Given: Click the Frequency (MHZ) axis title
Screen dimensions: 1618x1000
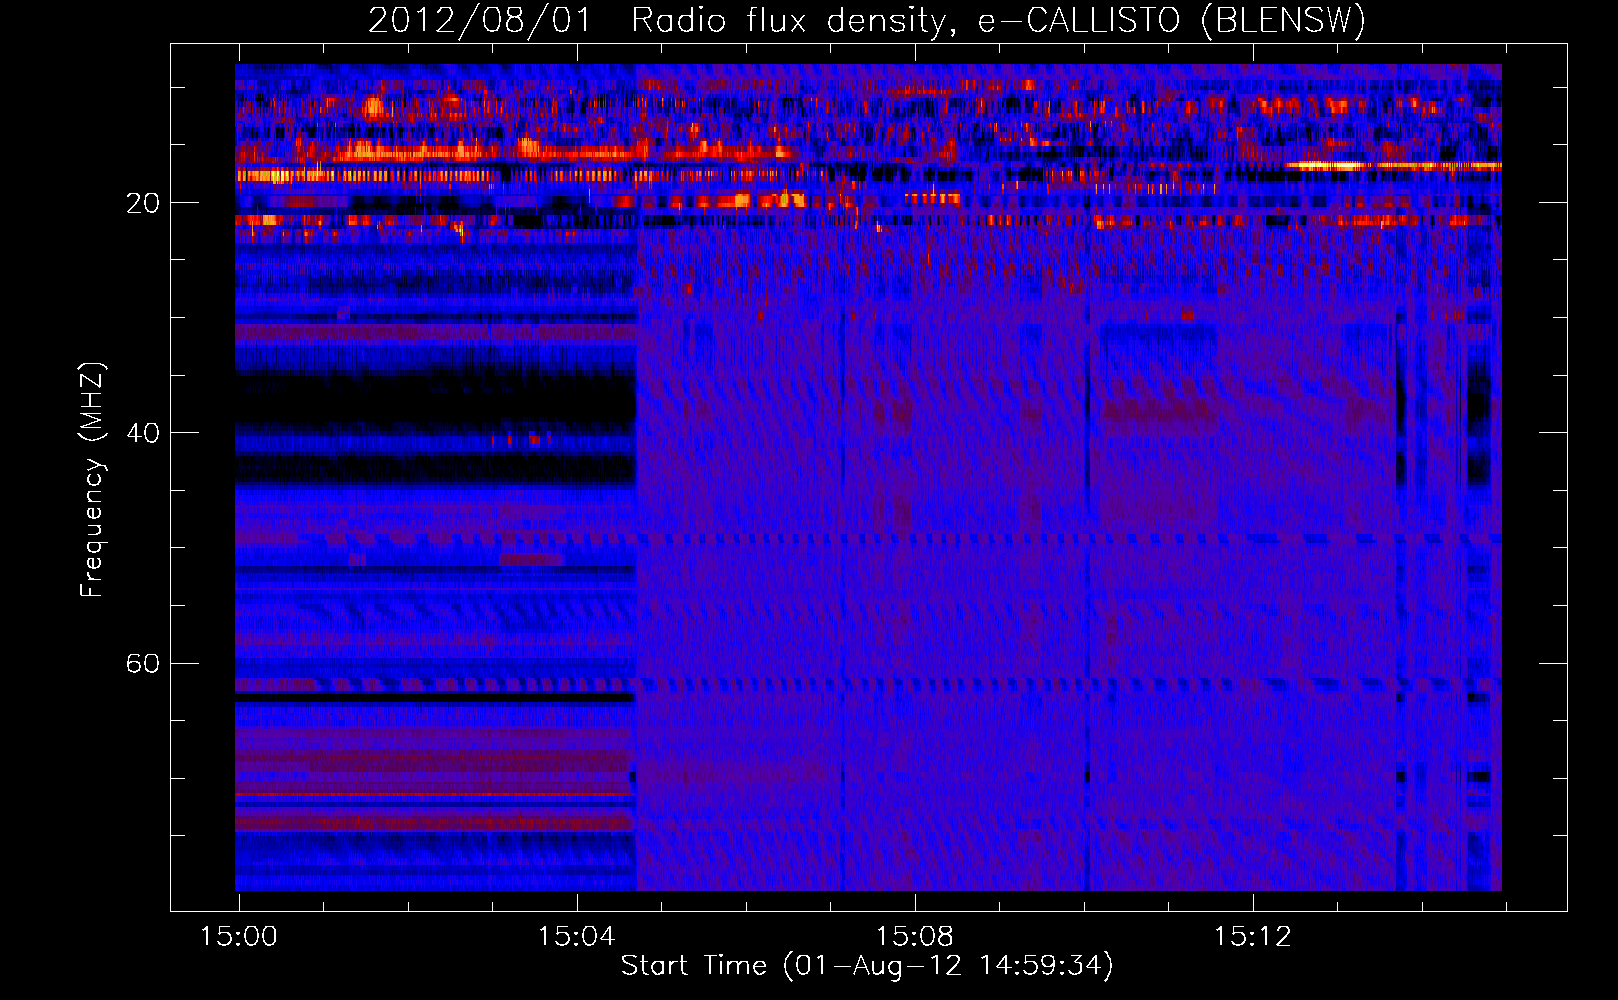Looking at the screenshot, I should pyautogui.click(x=92, y=480).
